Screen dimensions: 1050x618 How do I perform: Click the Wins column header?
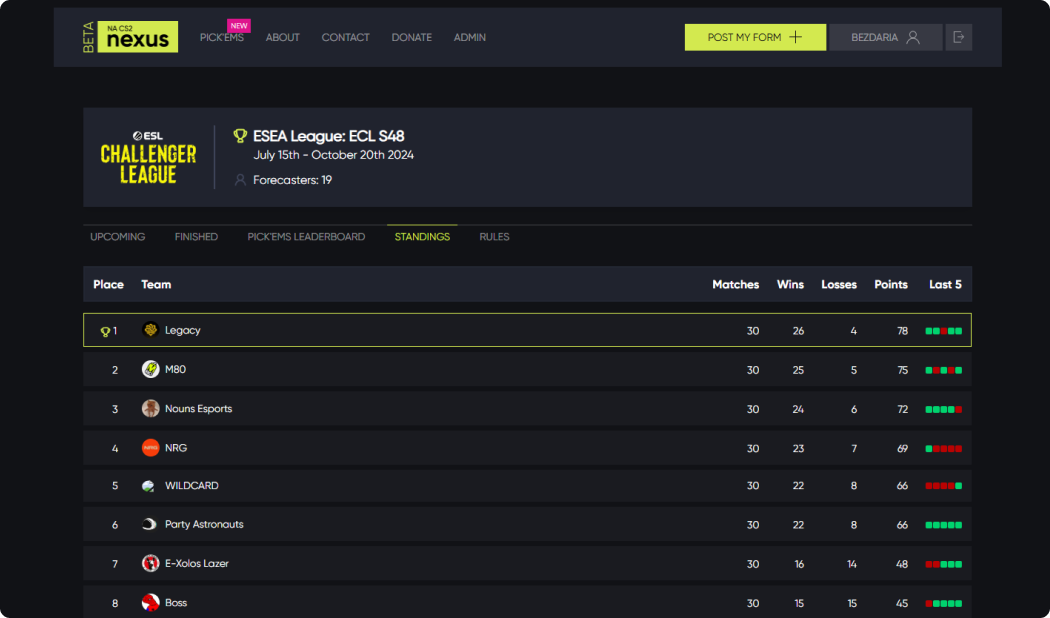[x=790, y=285]
